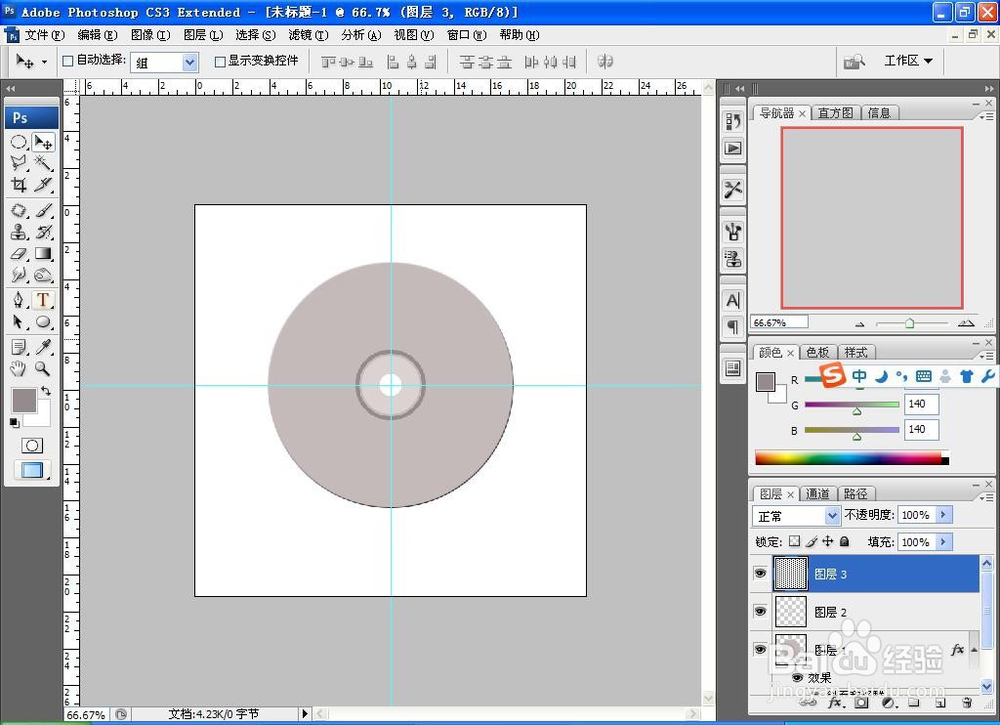This screenshot has width=1000, height=725.
Task: Enable 显示变换控件 checkbox
Action: [x=220, y=61]
